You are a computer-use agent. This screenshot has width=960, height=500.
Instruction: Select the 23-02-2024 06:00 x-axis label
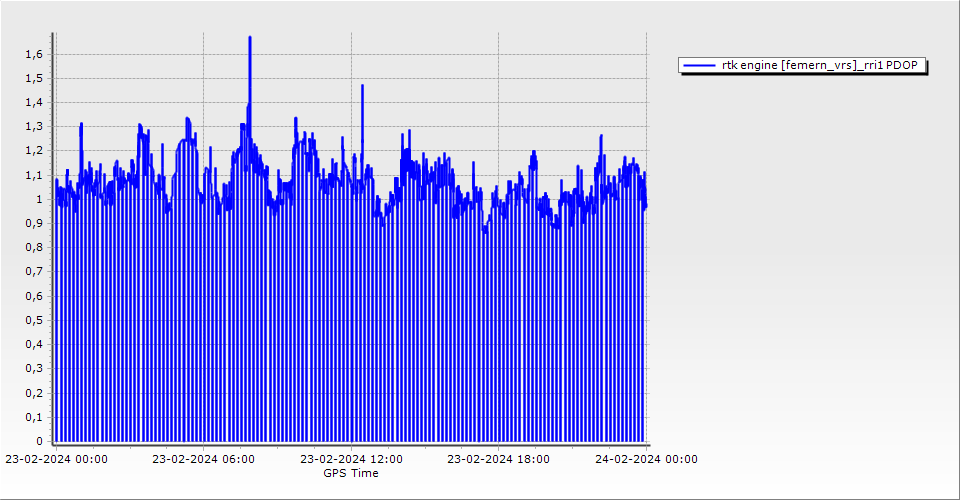point(203,459)
